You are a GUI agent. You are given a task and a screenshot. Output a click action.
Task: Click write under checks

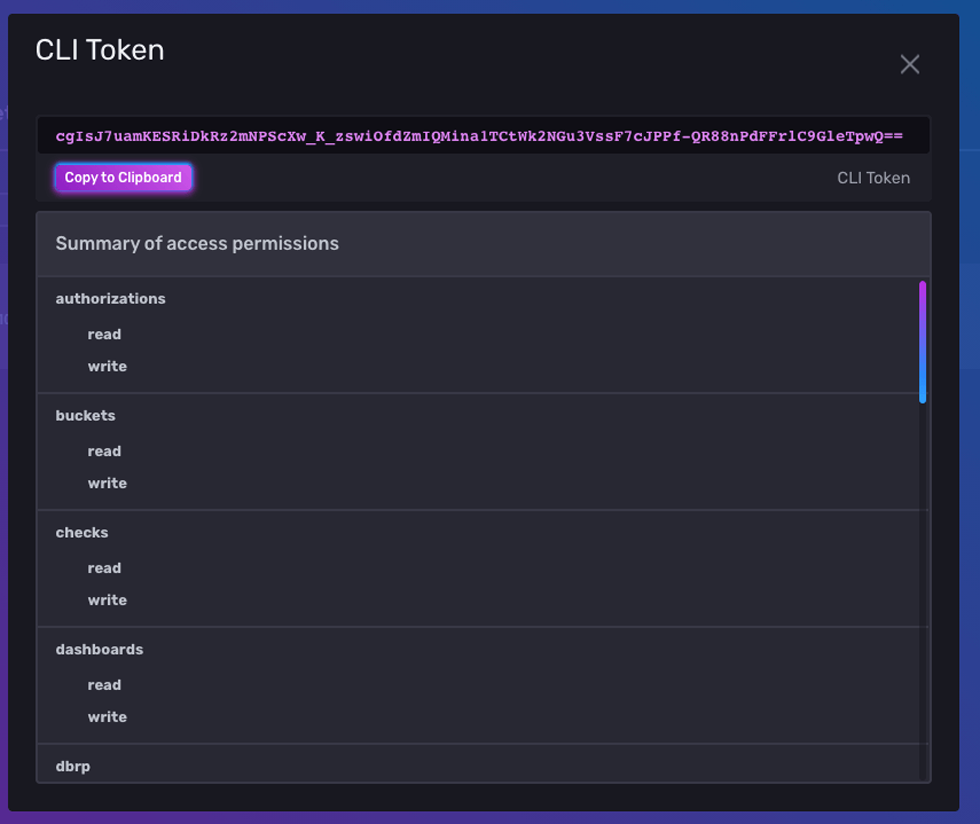click(x=107, y=599)
